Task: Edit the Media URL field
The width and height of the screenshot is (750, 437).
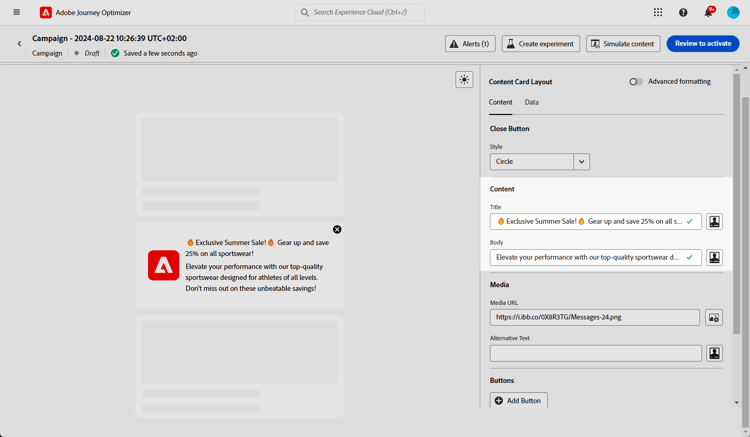Action: pyautogui.click(x=595, y=317)
